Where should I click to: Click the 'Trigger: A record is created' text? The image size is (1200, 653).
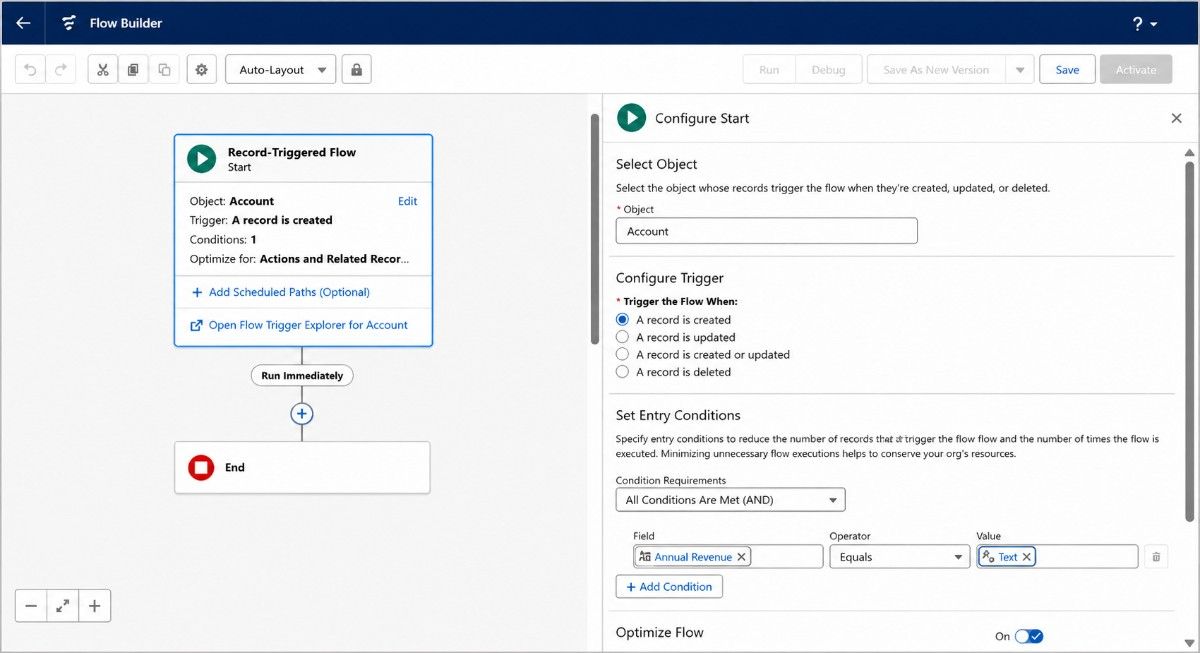tap(261, 220)
